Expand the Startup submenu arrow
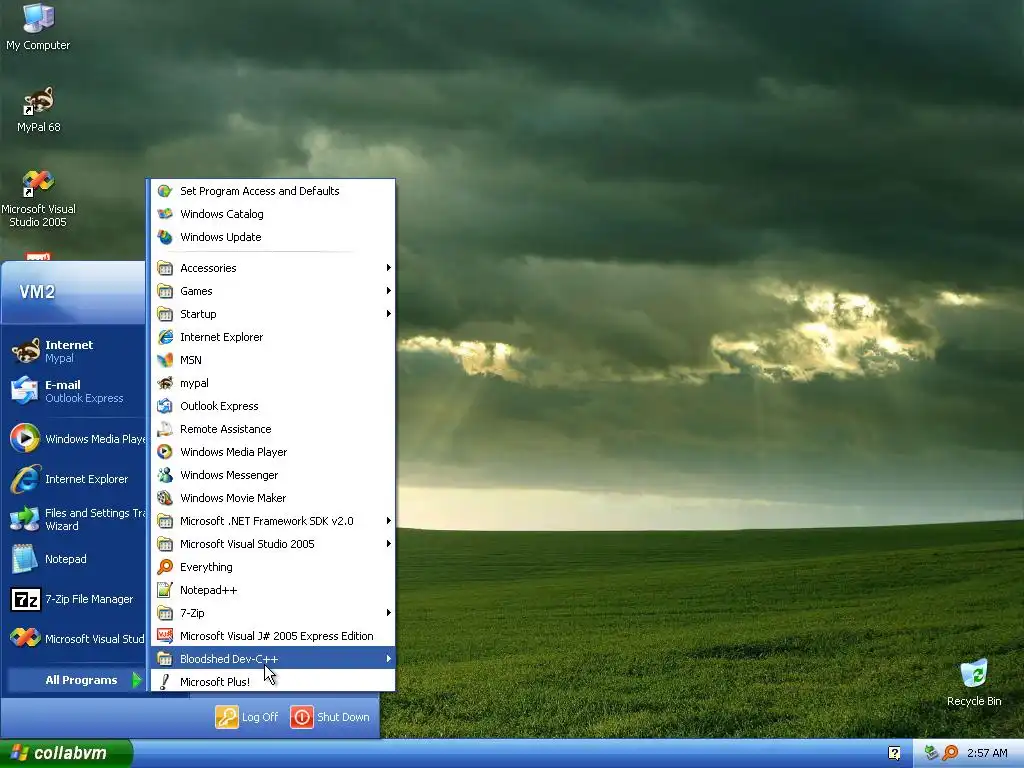This screenshot has height=768, width=1024. (x=389, y=313)
